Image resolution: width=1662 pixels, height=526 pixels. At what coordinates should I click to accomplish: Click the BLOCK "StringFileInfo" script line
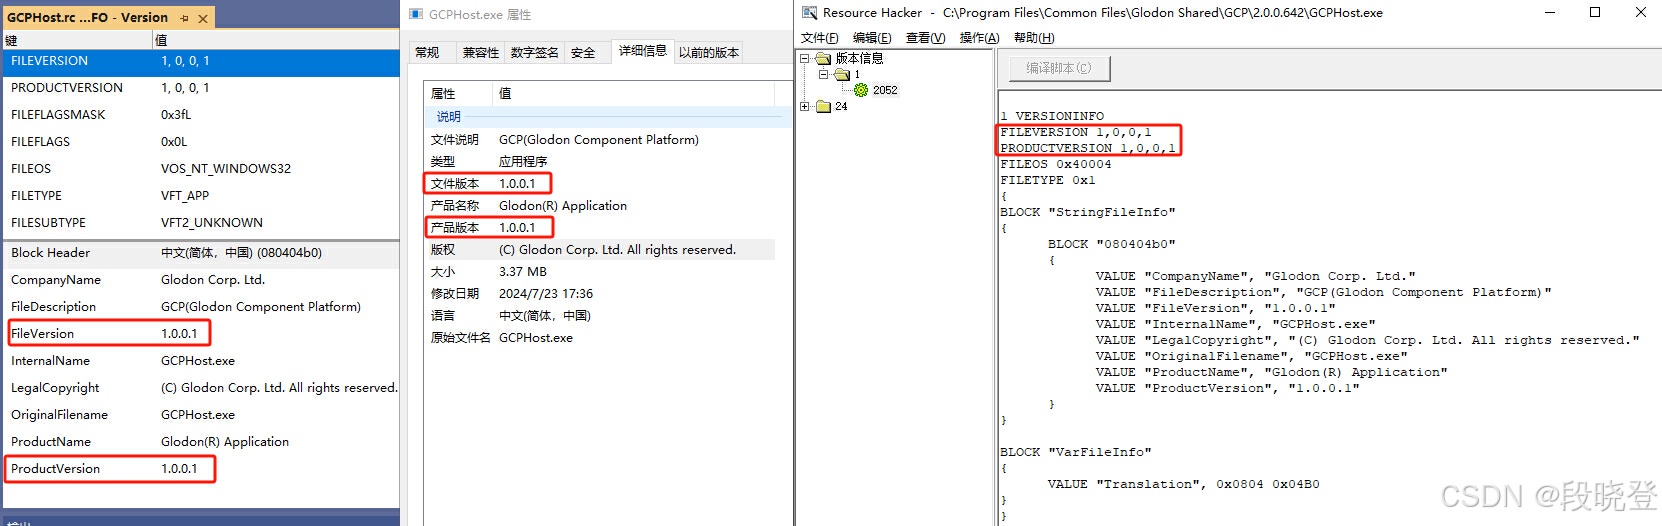click(1088, 212)
